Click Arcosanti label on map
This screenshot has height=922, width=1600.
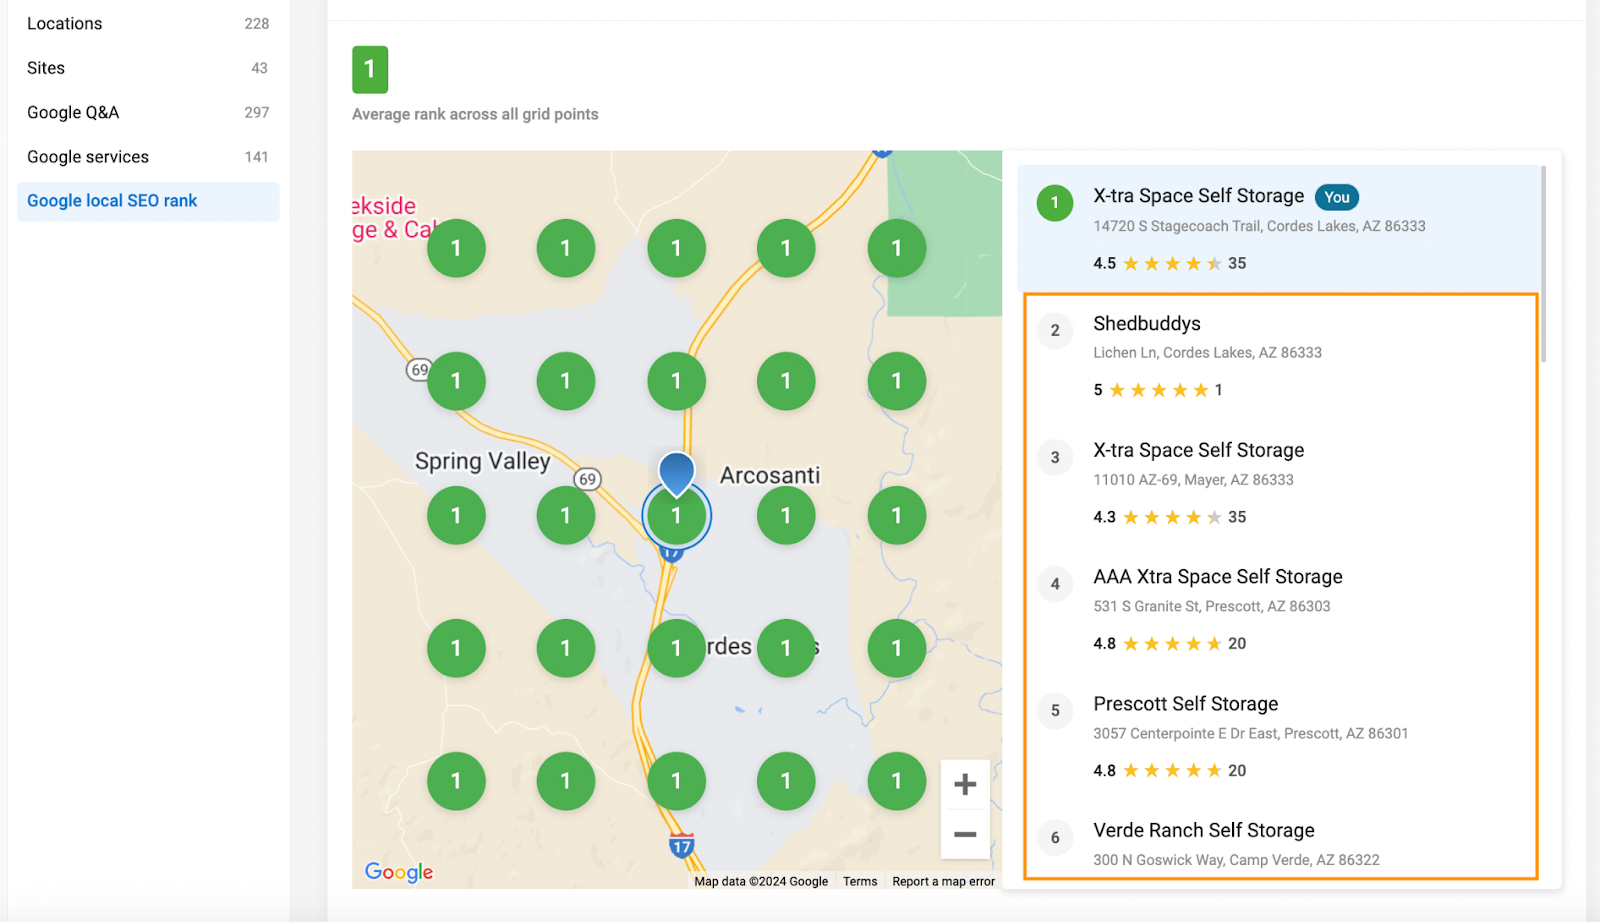[770, 475]
